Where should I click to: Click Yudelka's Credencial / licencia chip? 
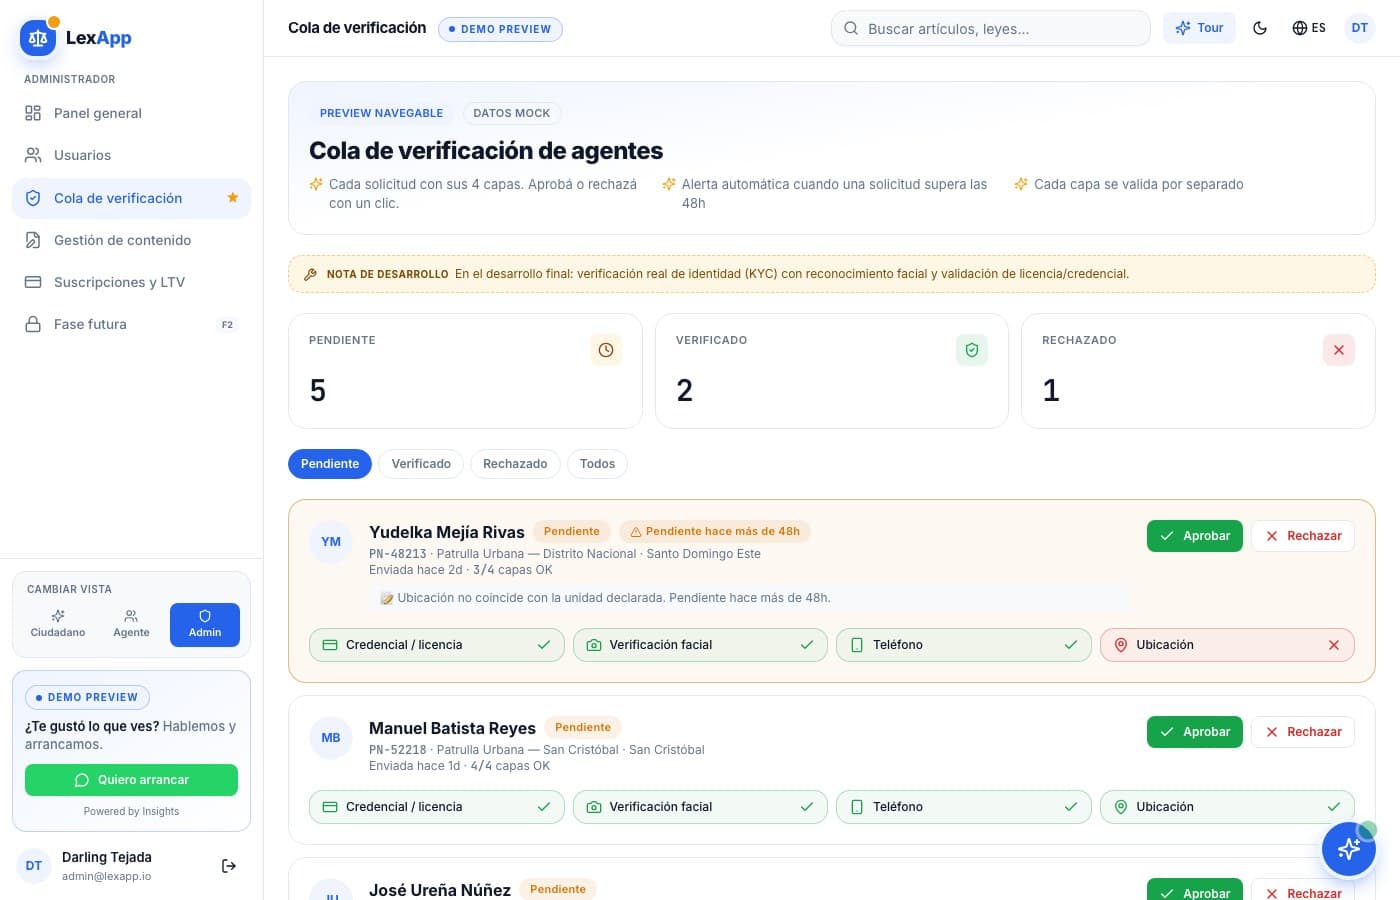pyautogui.click(x=437, y=645)
